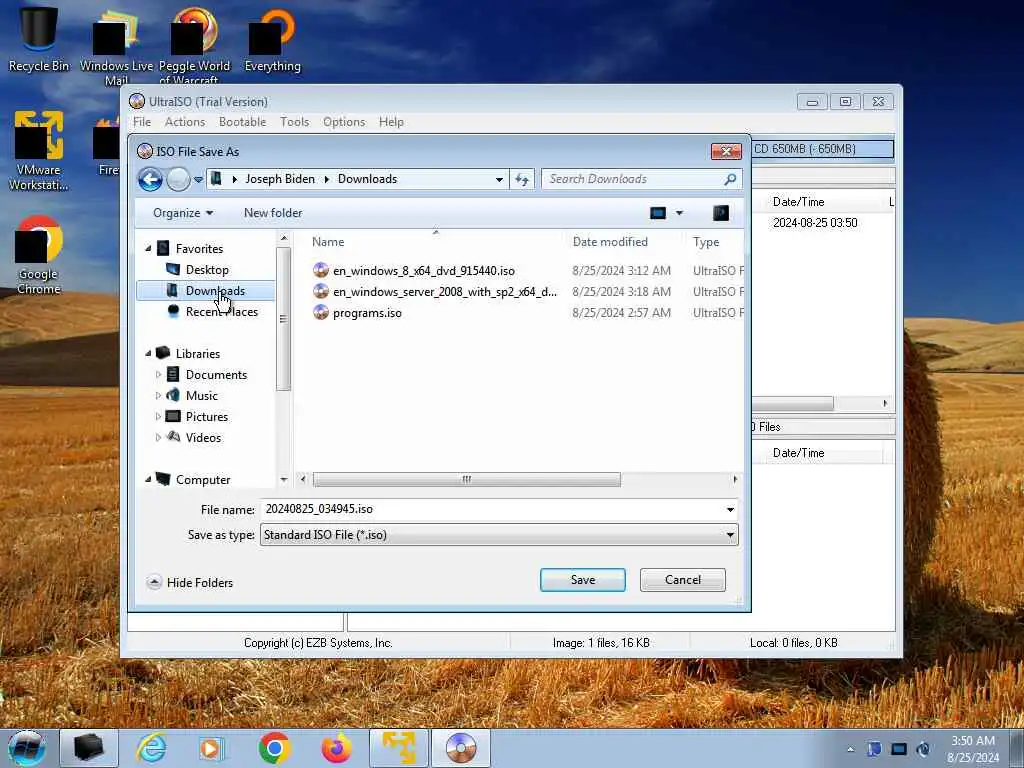
Task: Click Hide Folders toggle button
Action: [190, 583]
